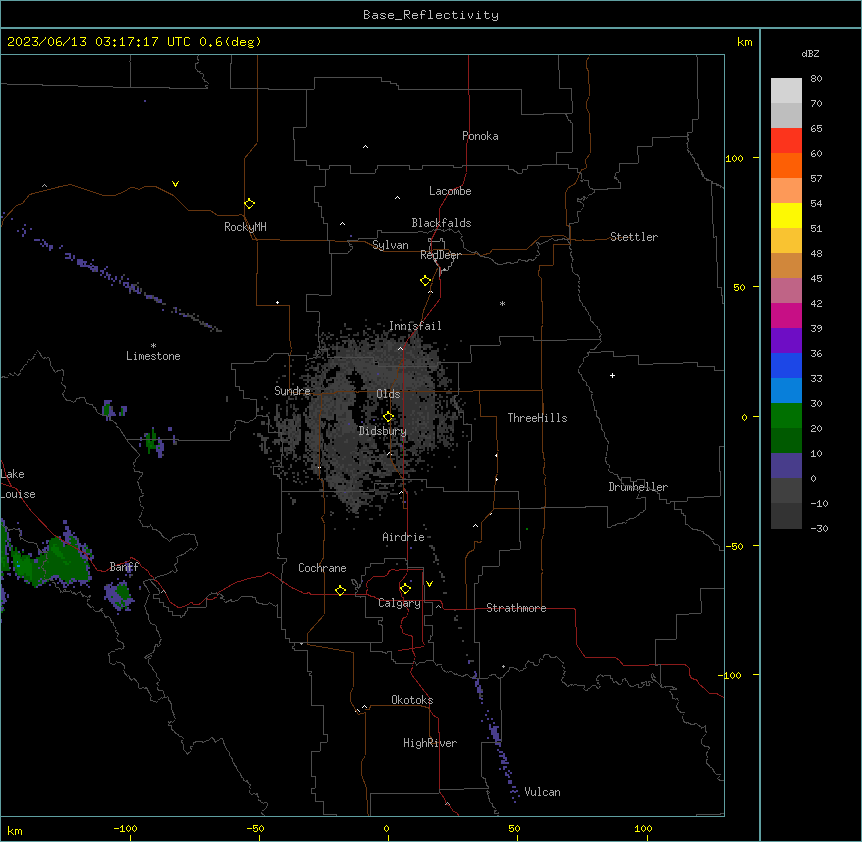Click the RedDeer city label
862x842 pixels.
pos(440,255)
